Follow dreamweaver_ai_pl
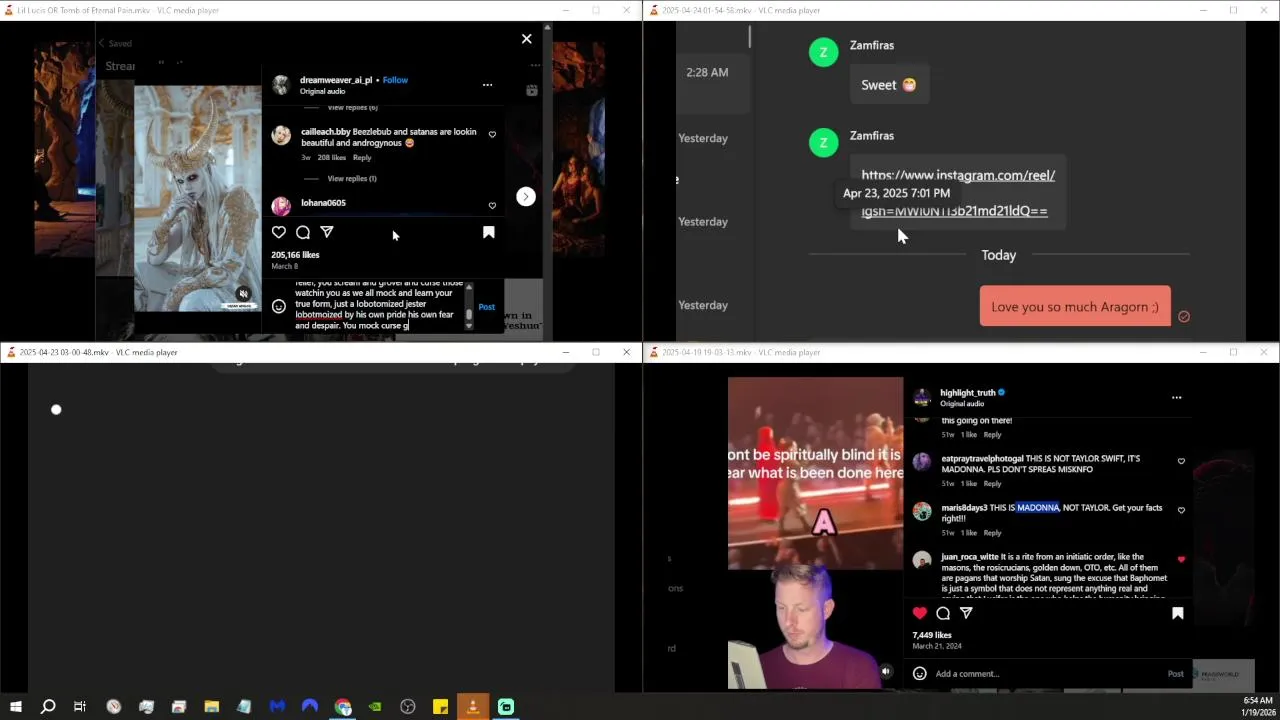Screen dimensions: 1280x720 coord(395,80)
